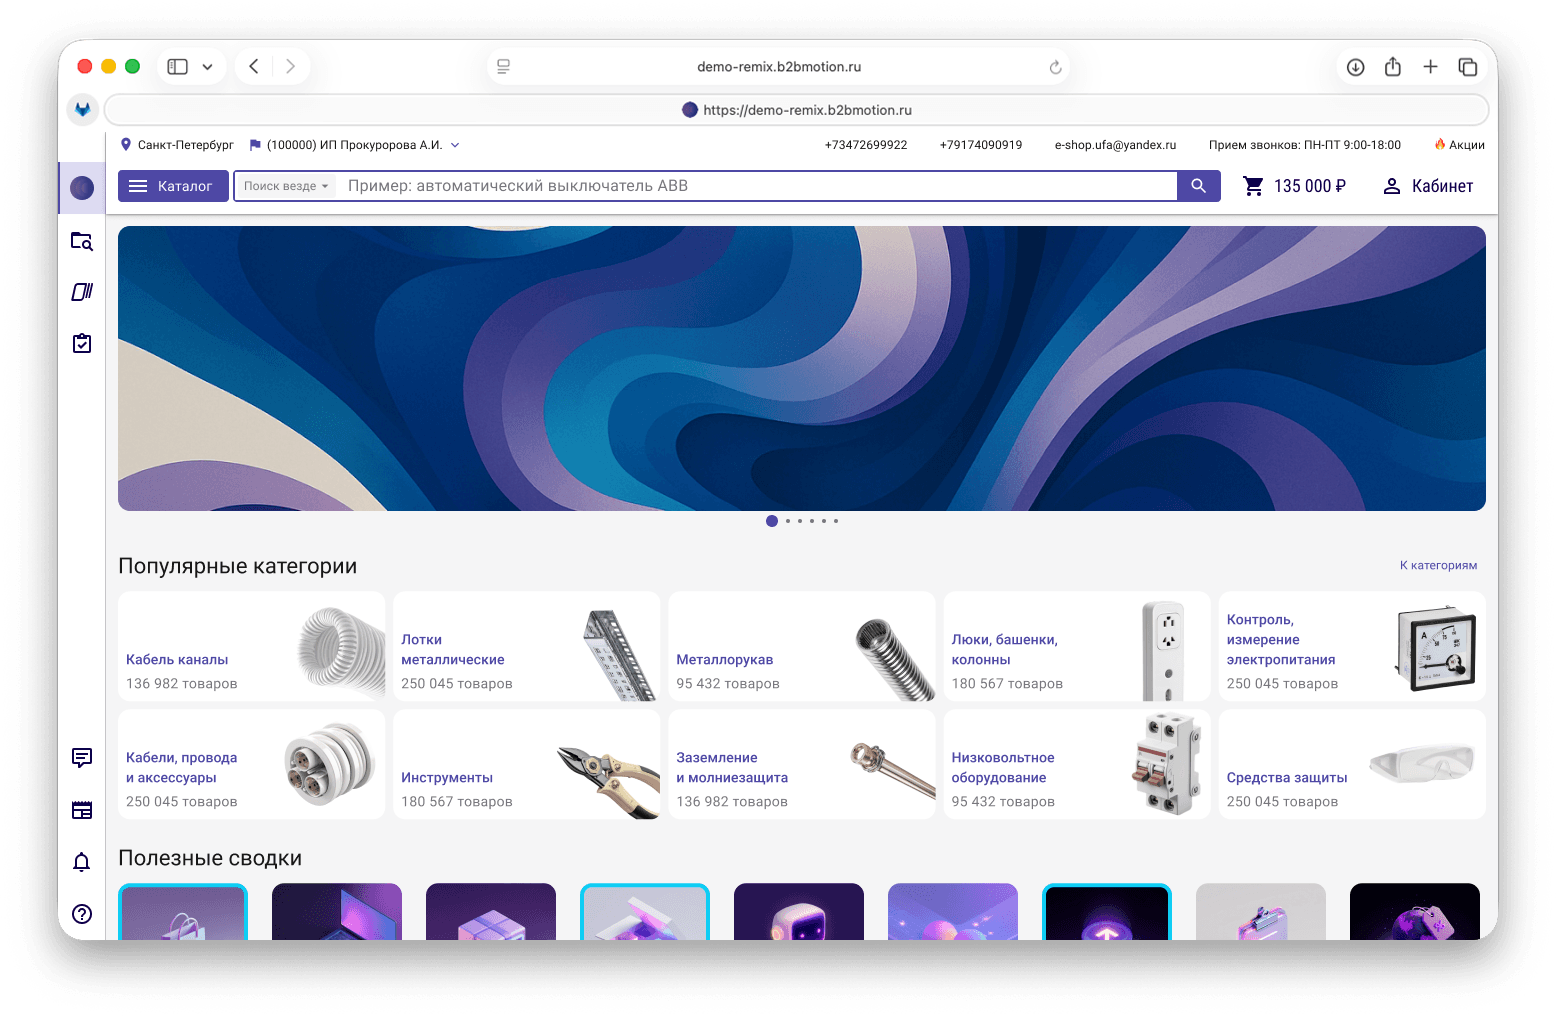Open the Каталог menu button
1556x1016 pixels.
coord(174,186)
